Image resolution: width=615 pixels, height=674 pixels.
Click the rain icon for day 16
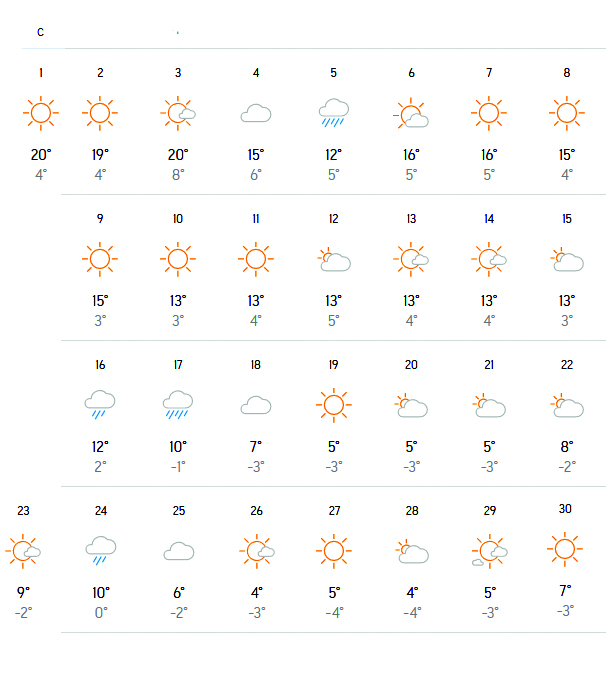[101, 405]
